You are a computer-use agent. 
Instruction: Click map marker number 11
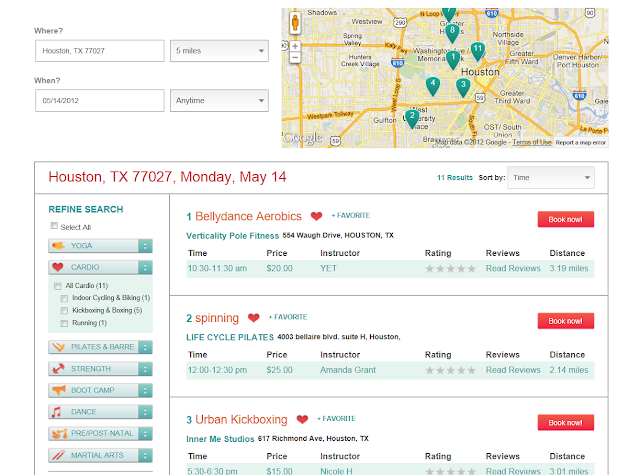click(x=478, y=51)
